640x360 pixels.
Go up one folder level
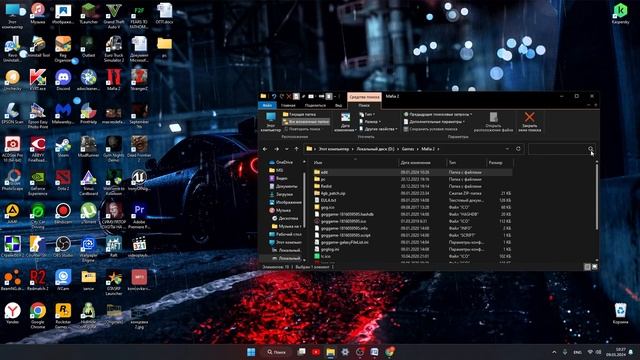(x=296, y=149)
